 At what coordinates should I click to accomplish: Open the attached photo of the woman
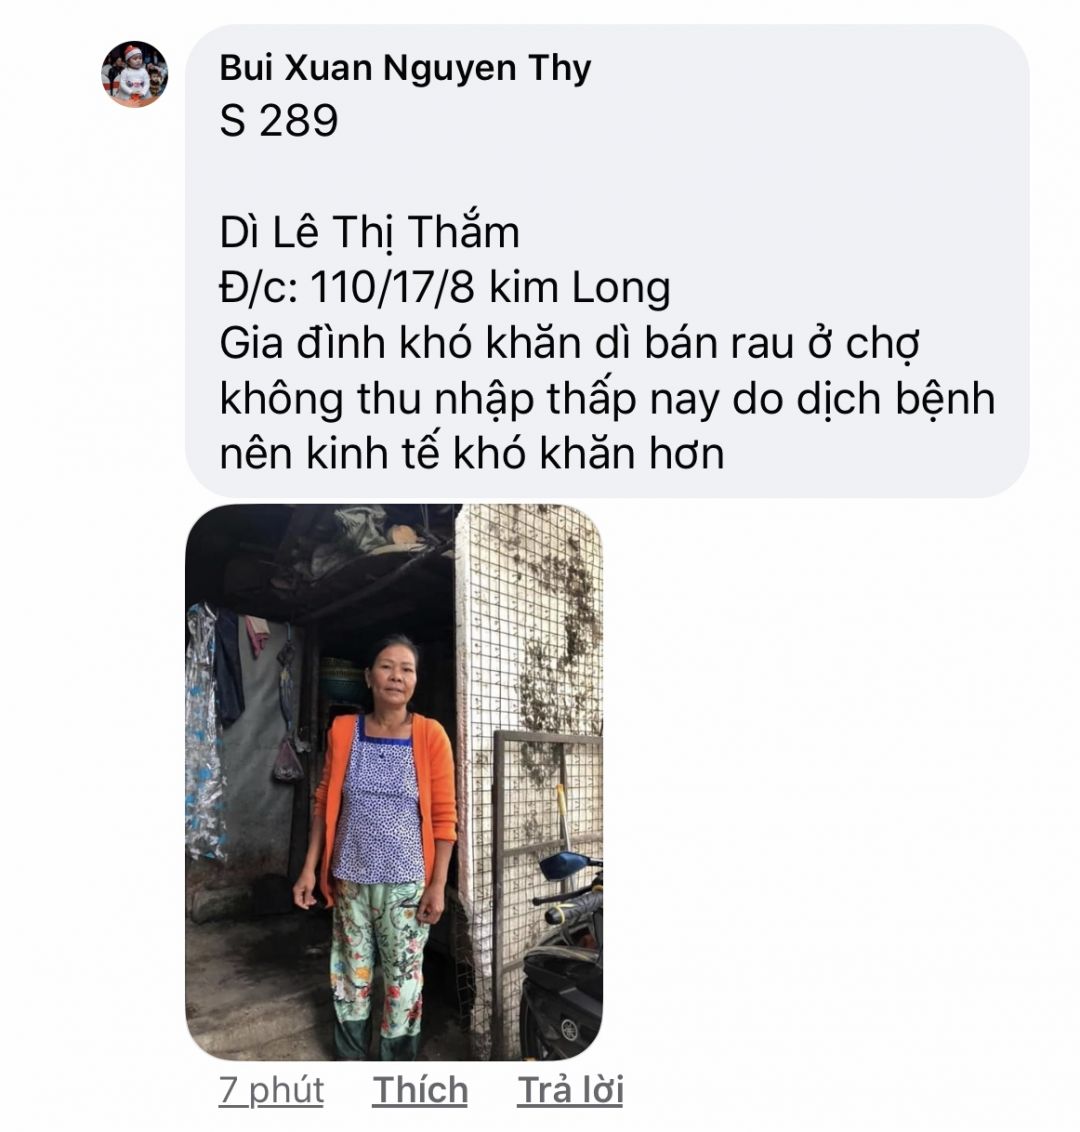(394, 782)
